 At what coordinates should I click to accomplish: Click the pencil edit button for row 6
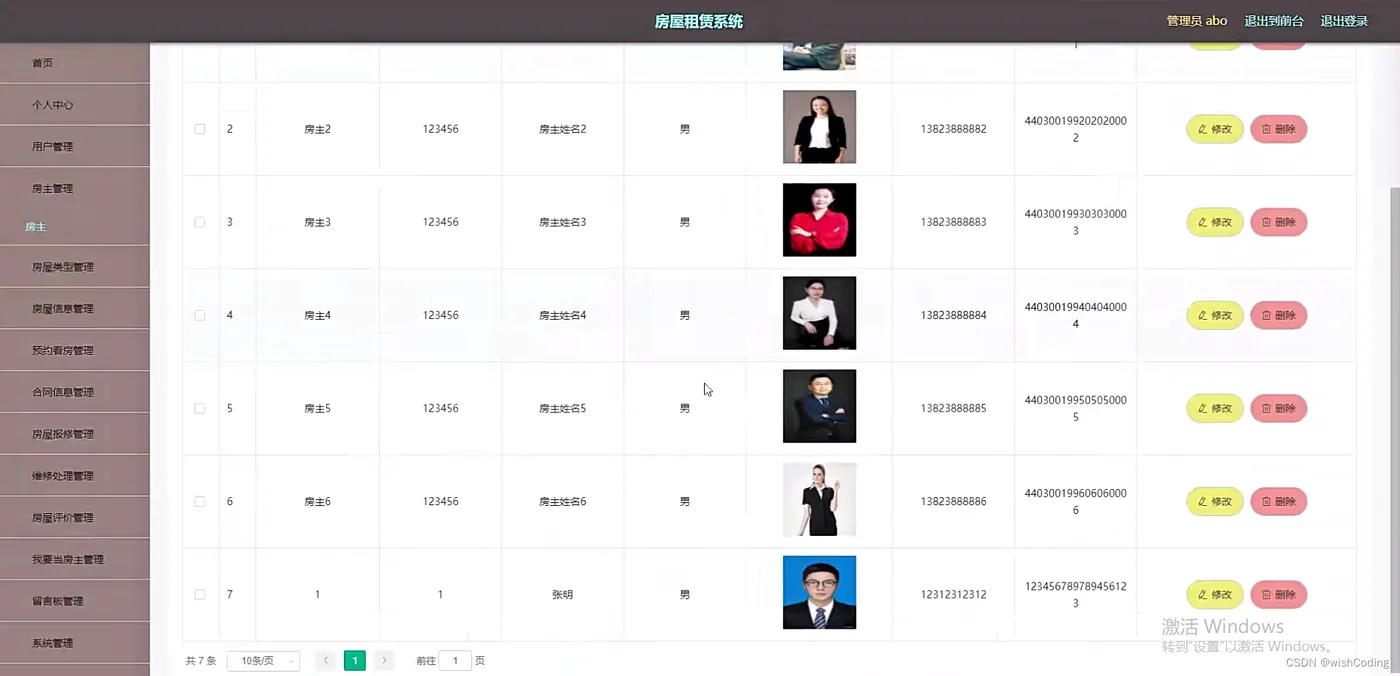click(x=1215, y=501)
